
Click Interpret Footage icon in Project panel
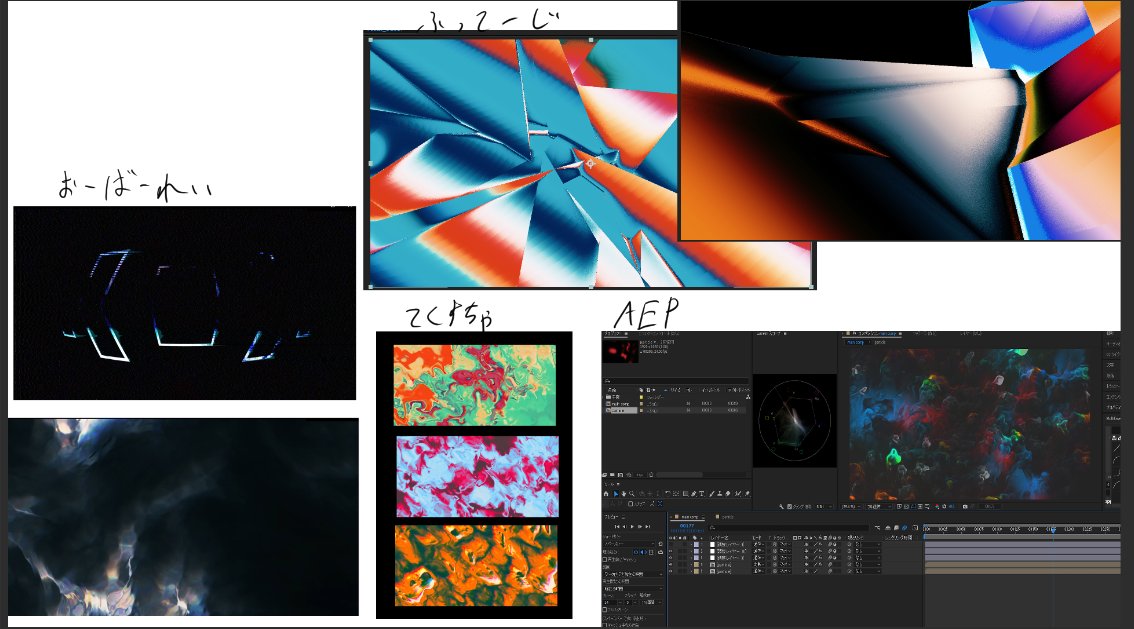click(x=605, y=475)
